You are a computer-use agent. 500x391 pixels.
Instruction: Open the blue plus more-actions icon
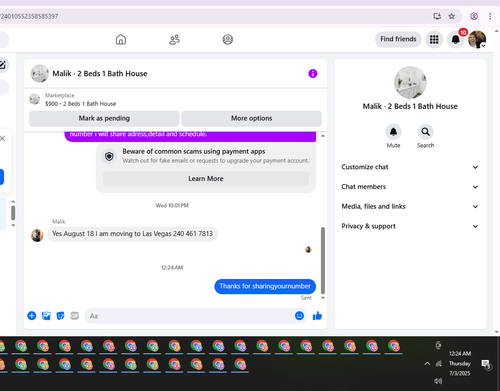tap(32, 316)
